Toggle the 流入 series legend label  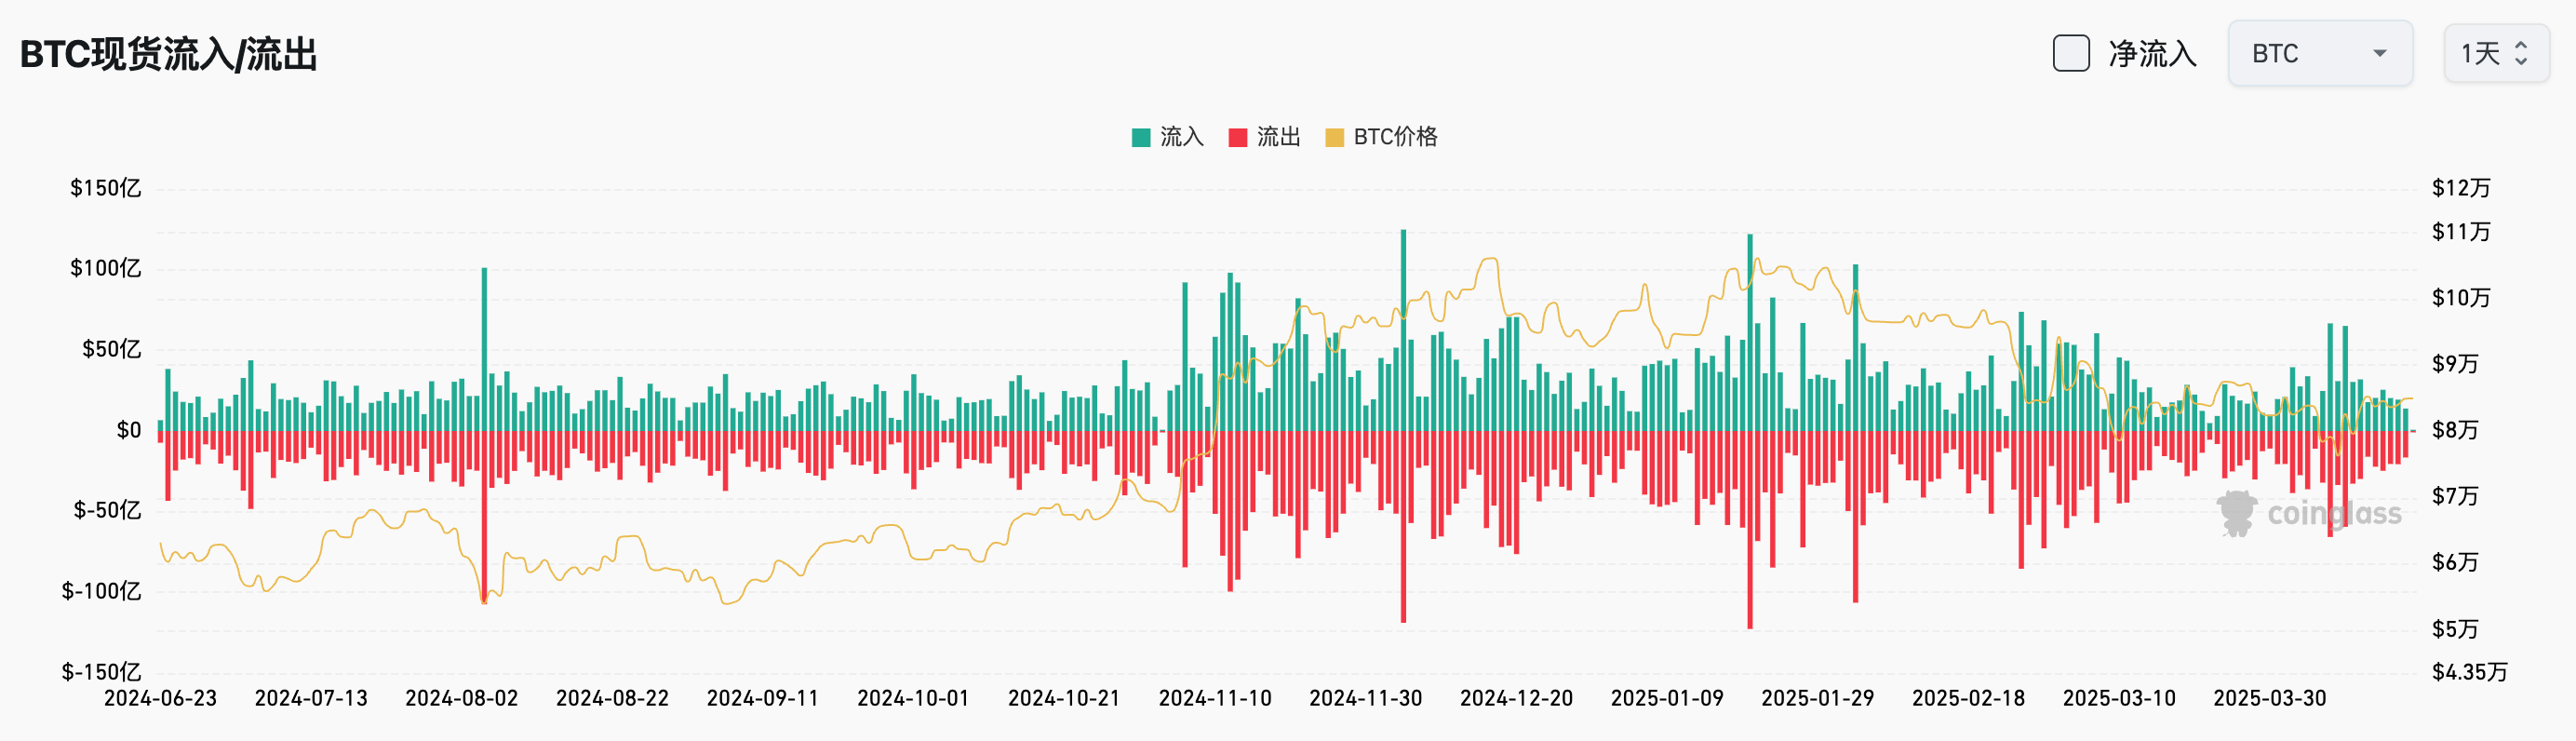click(x=1181, y=137)
